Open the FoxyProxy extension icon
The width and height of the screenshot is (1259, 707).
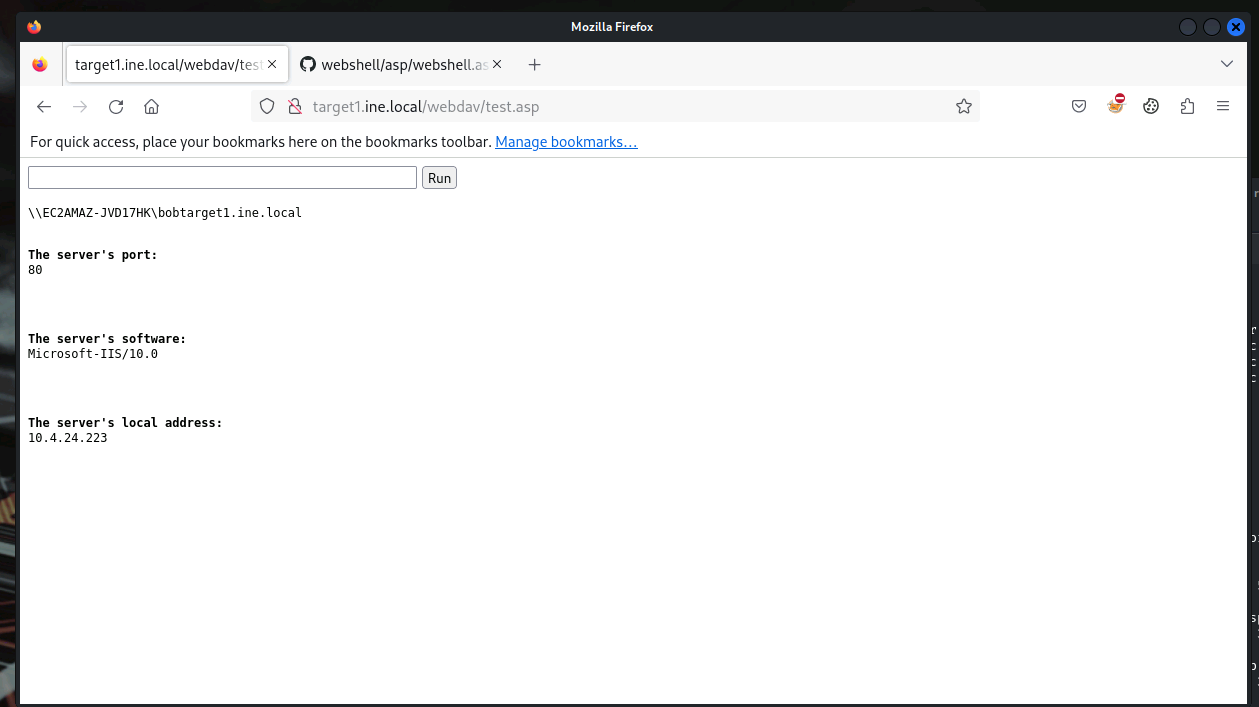point(1115,106)
